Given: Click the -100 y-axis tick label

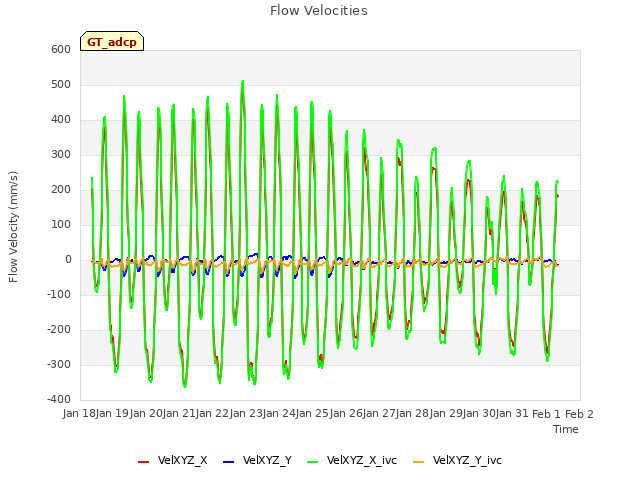Looking at the screenshot, I should coord(59,294).
